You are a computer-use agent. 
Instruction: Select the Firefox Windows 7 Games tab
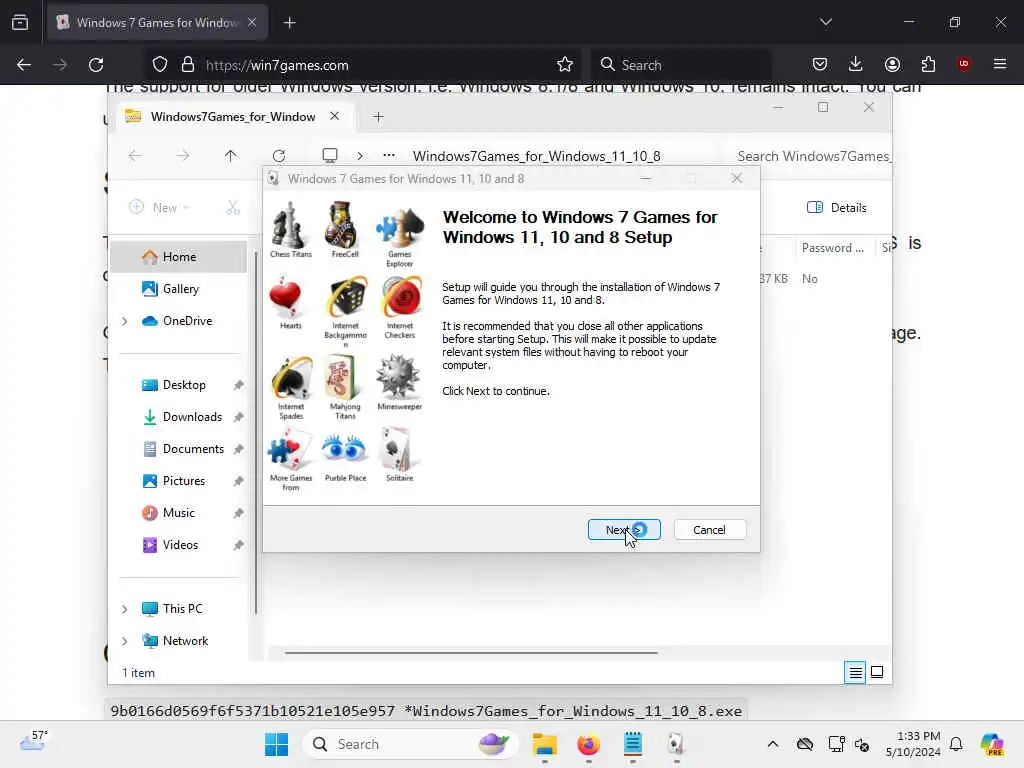(157, 23)
